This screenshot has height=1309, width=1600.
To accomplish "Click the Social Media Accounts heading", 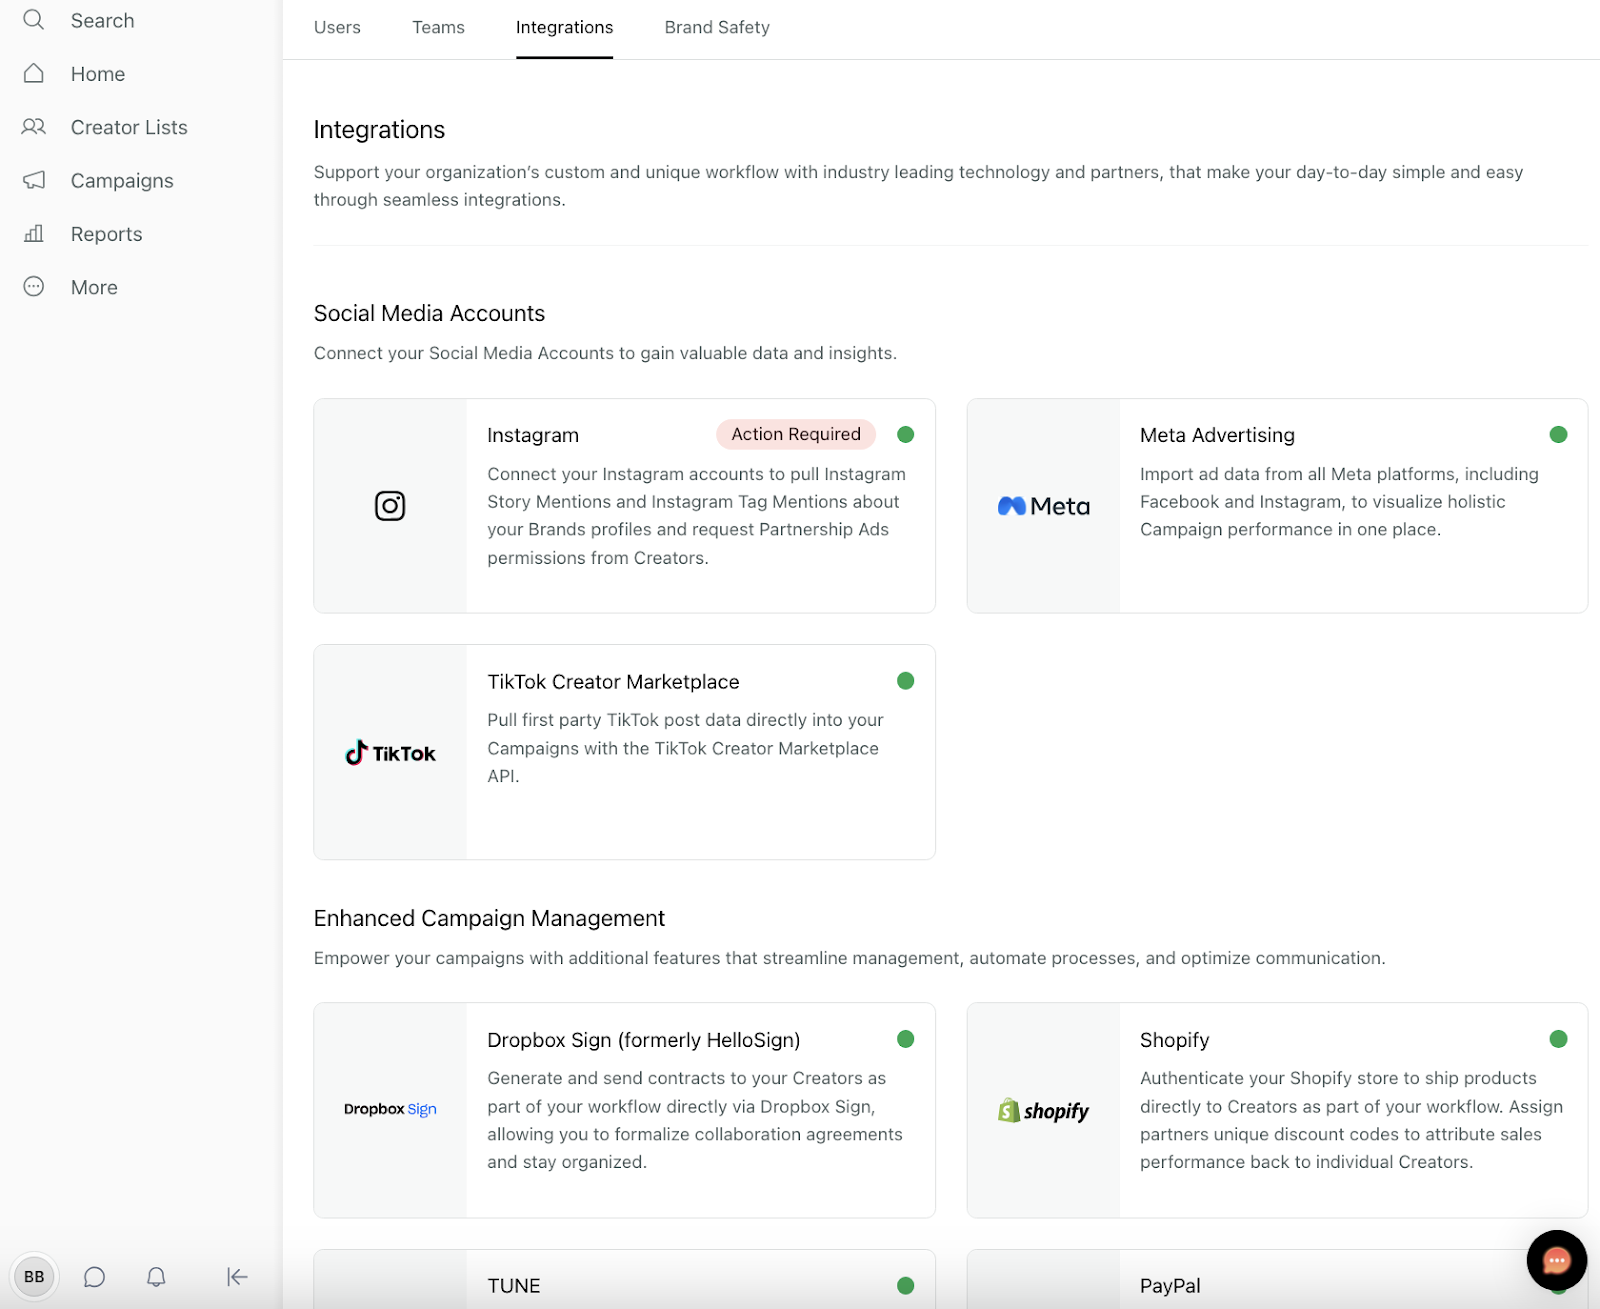I will [x=429, y=313].
